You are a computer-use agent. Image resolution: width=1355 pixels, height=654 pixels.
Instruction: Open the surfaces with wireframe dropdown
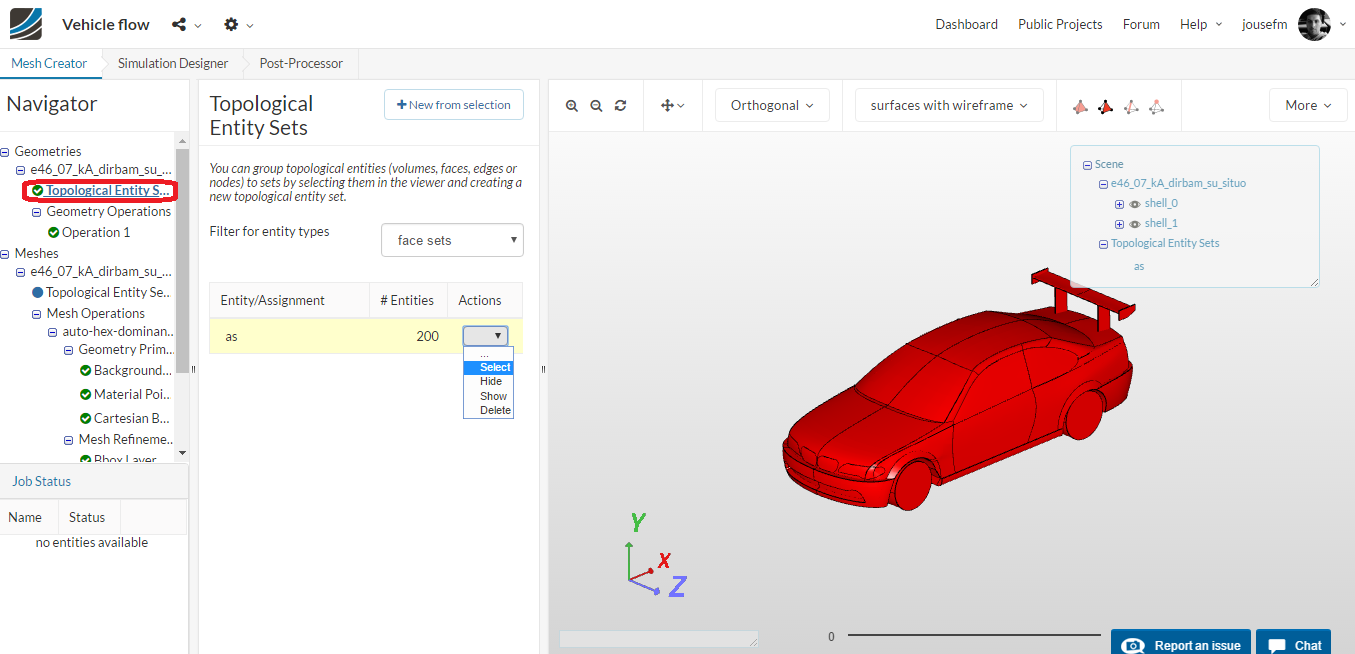[x=949, y=106]
